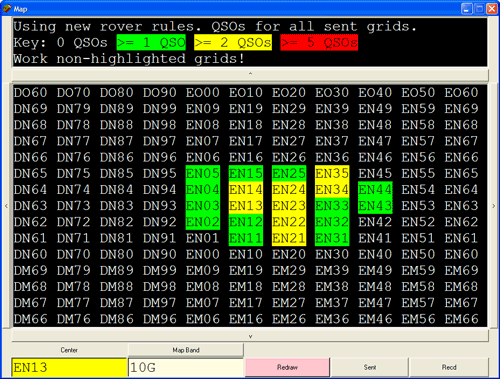The width and height of the screenshot is (500, 379).
Task: Select green grid EN43
Action: point(375,206)
